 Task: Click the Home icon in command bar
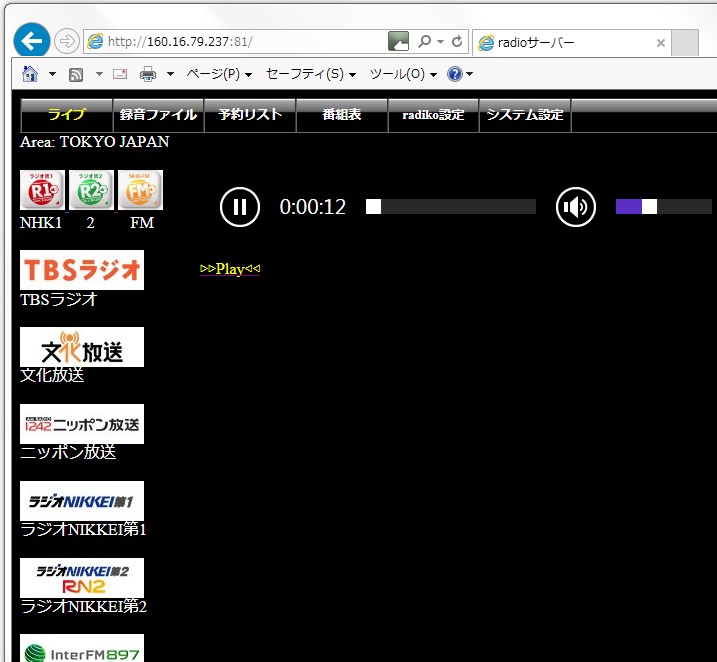tap(30, 74)
